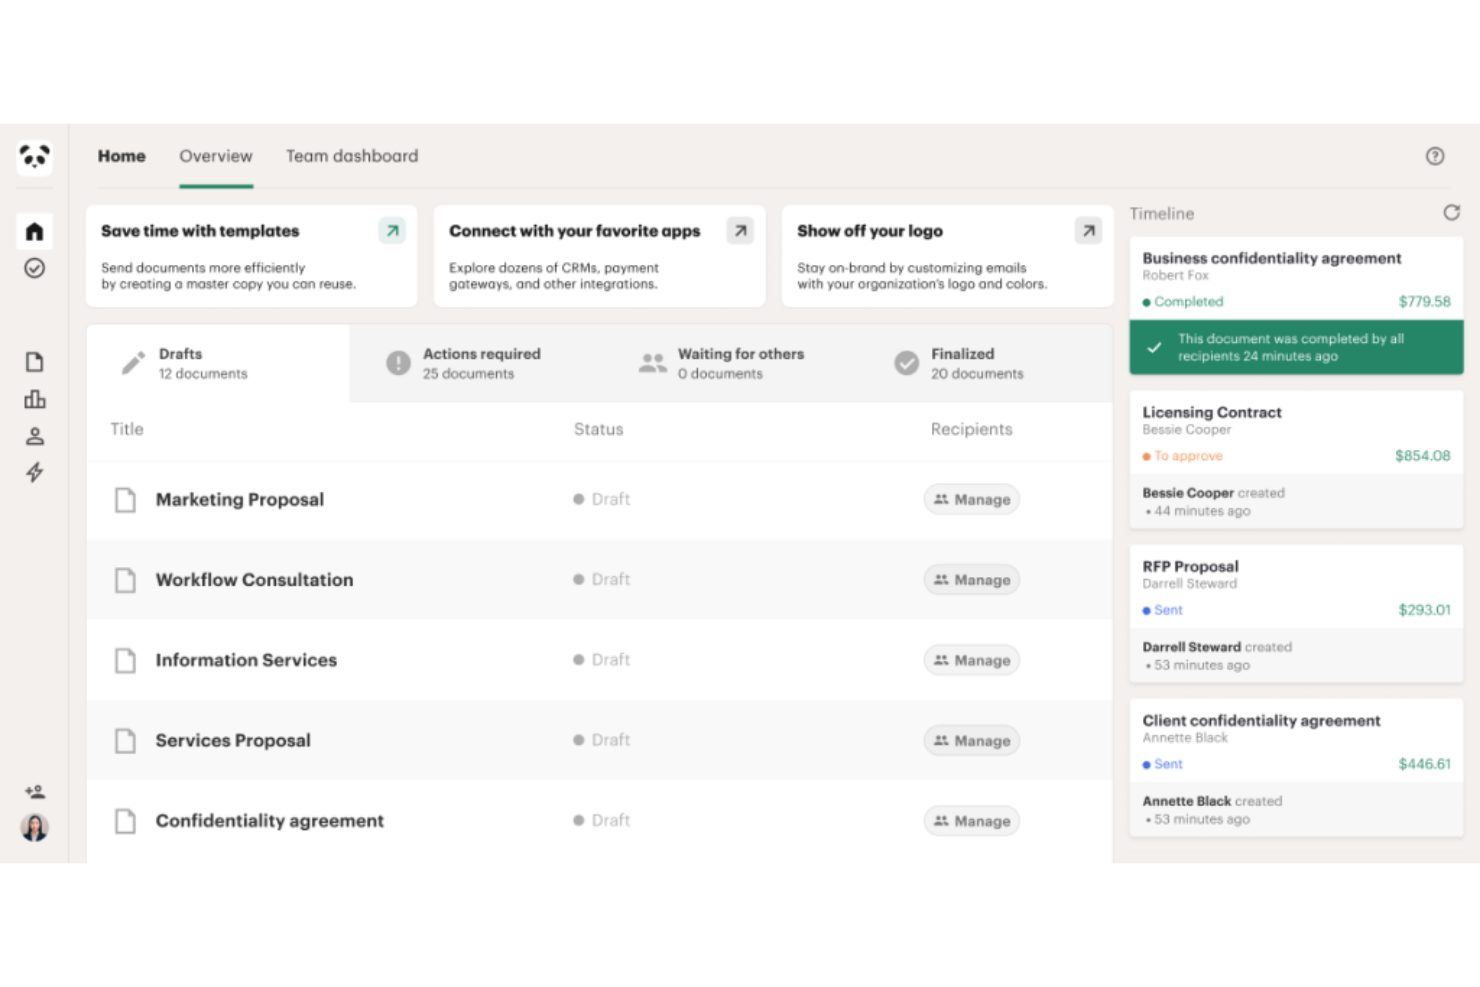Image resolution: width=1480 pixels, height=987 pixels.
Task: Switch to the Team dashboard tab
Action: 352,156
